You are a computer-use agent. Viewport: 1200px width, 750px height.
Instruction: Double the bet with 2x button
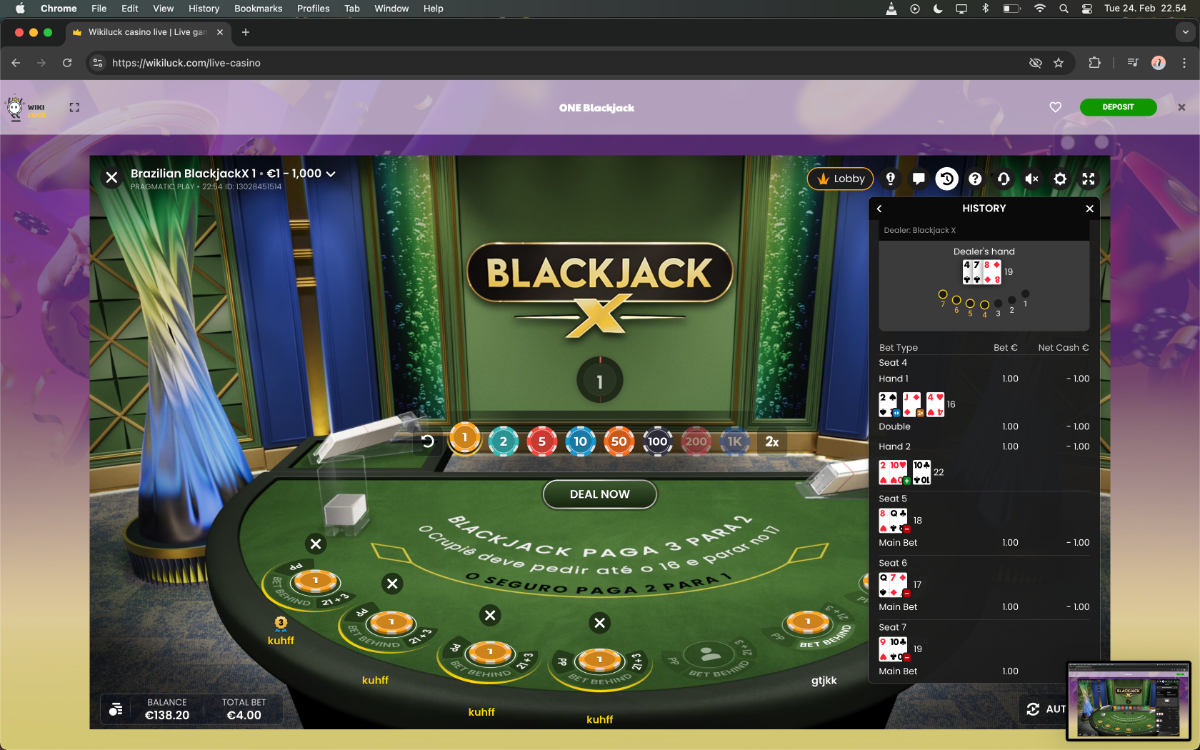click(772, 441)
